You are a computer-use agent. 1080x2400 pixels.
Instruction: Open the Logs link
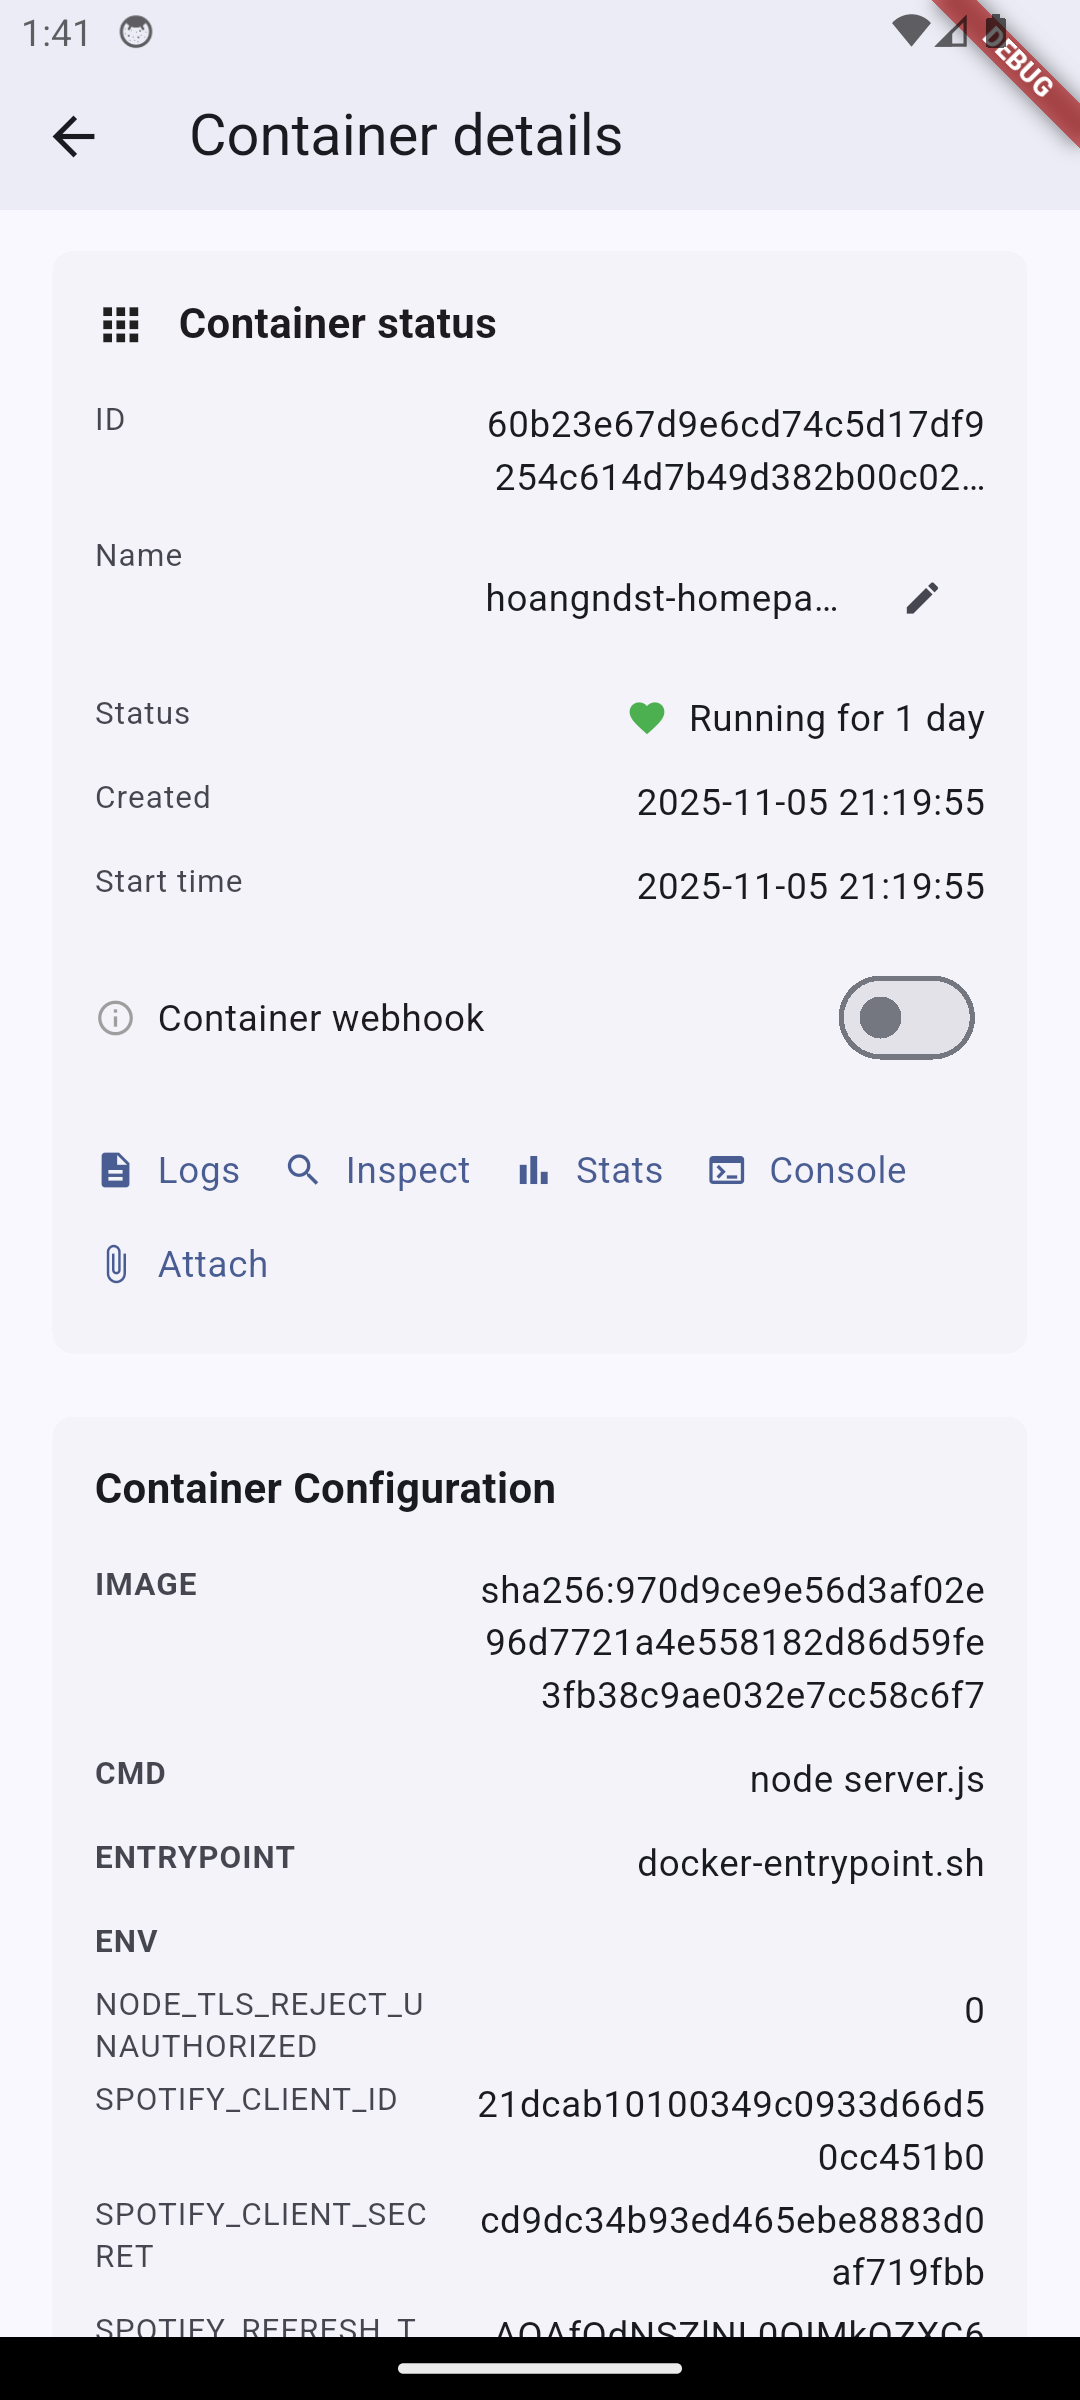[x=198, y=1170]
